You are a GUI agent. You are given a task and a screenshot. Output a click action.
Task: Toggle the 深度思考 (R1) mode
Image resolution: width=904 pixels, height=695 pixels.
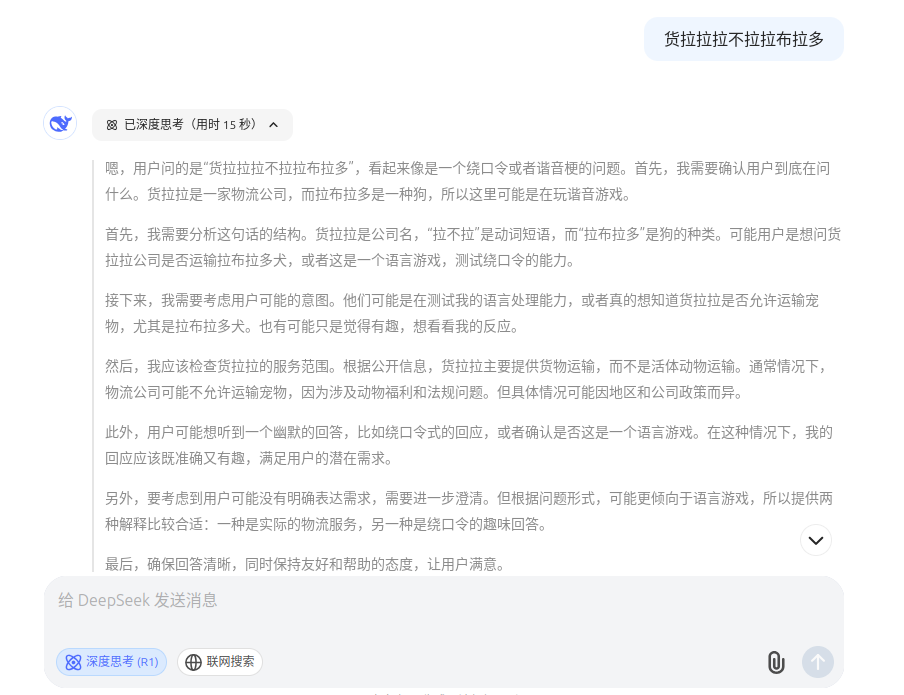111,662
